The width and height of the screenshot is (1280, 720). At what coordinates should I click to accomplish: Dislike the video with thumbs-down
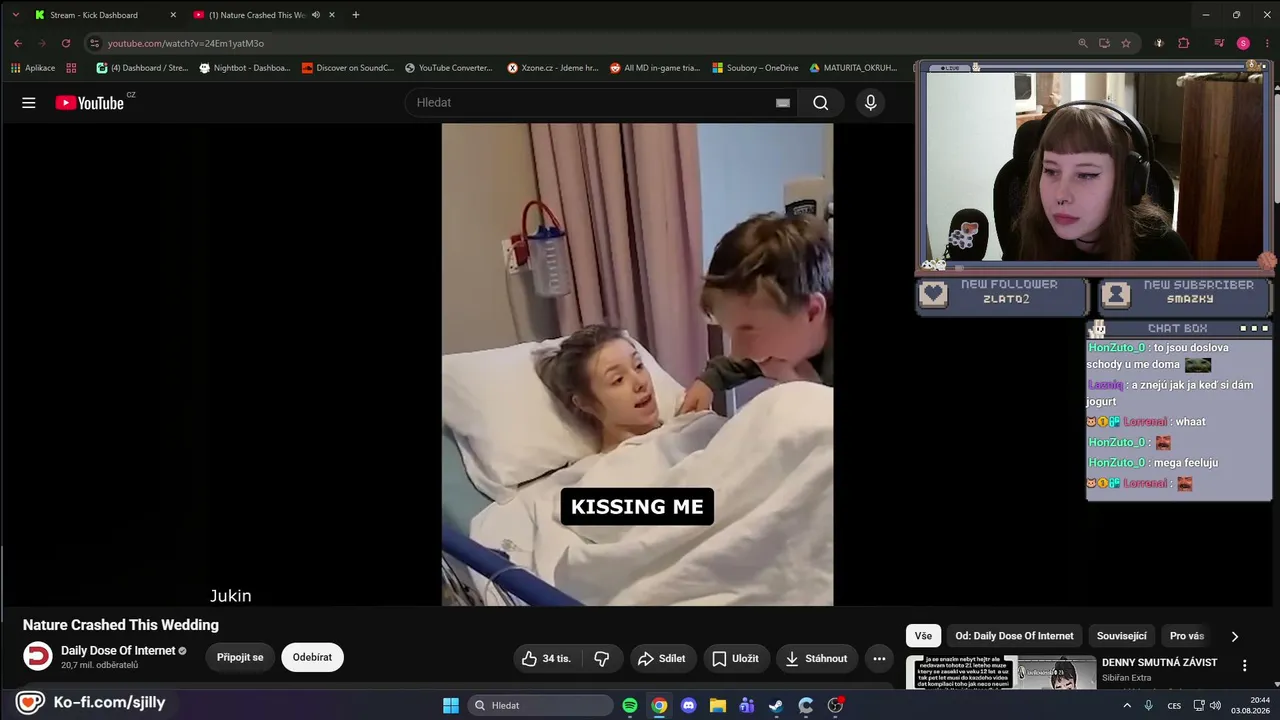point(602,658)
